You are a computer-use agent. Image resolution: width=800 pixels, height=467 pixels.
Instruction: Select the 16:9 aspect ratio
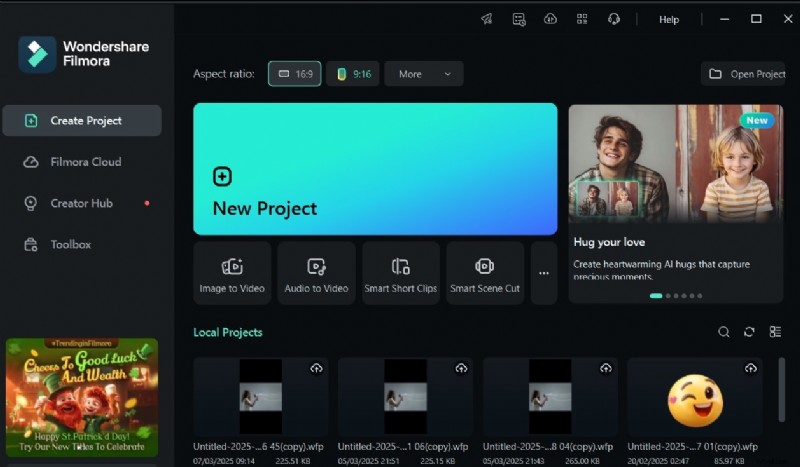coord(294,74)
